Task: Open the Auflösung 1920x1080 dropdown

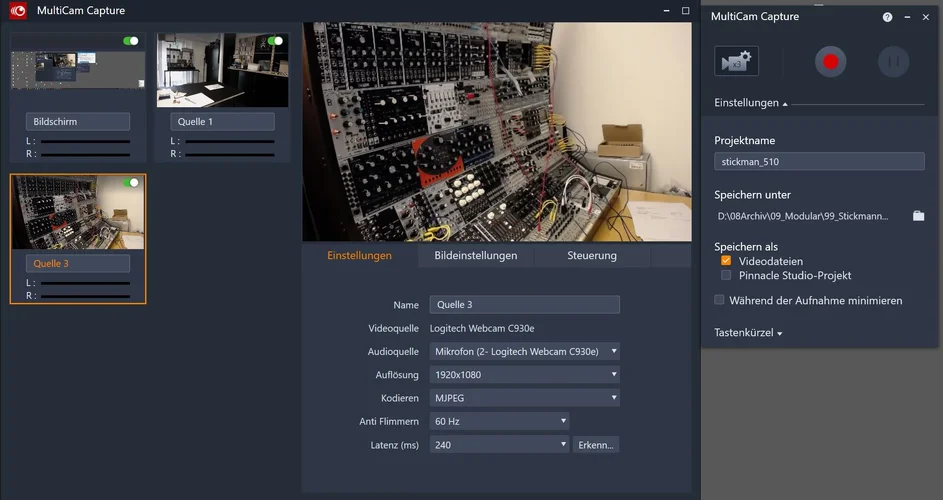Action: [x=524, y=374]
